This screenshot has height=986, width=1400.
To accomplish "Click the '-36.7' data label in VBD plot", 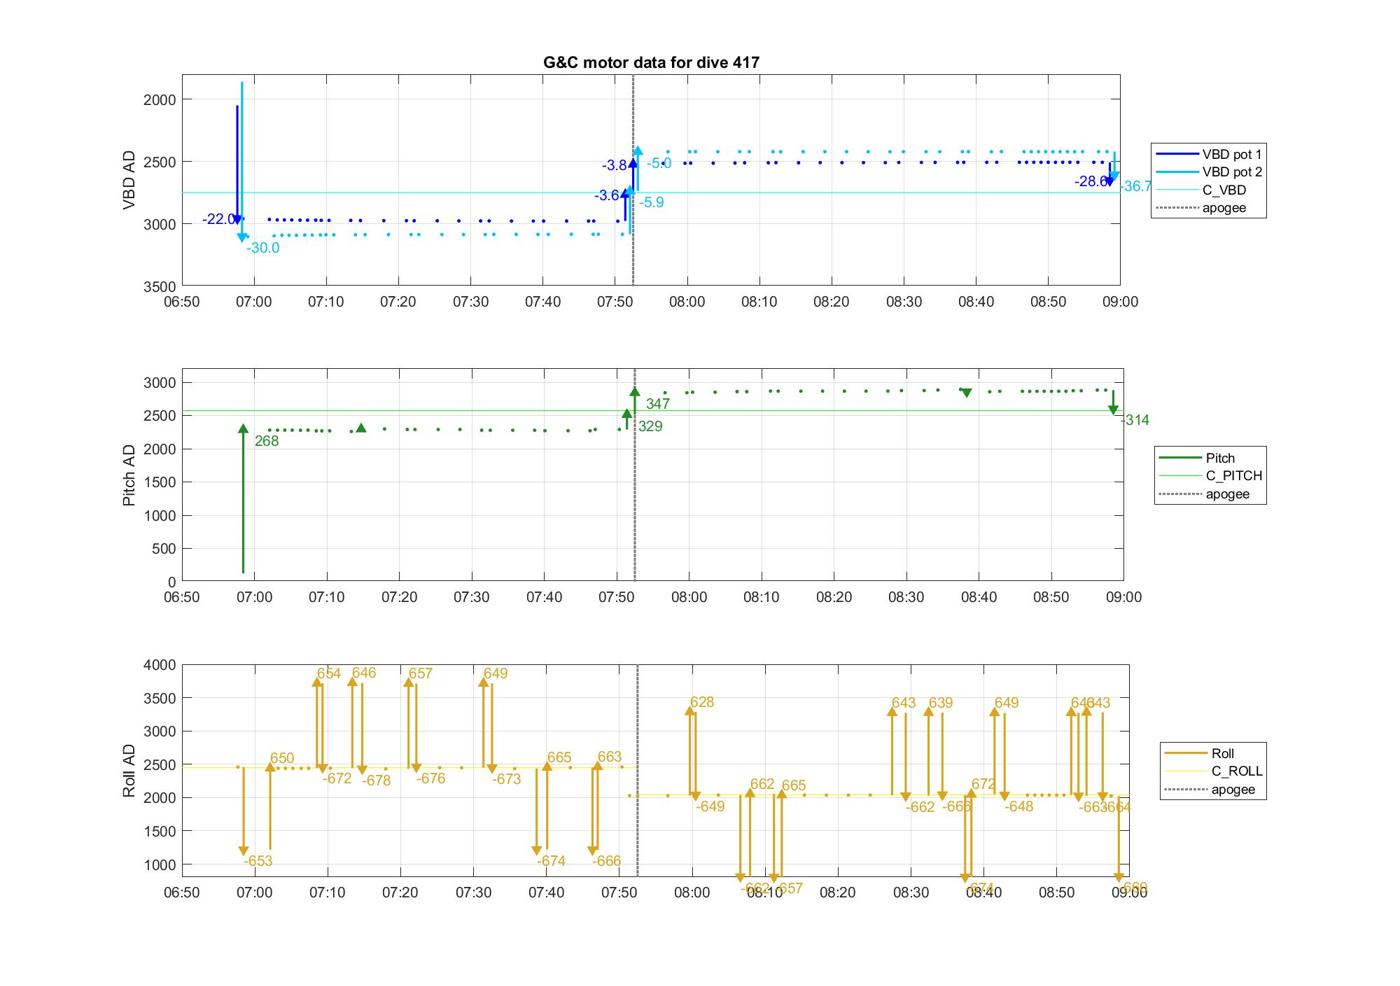I will (x=1136, y=186).
